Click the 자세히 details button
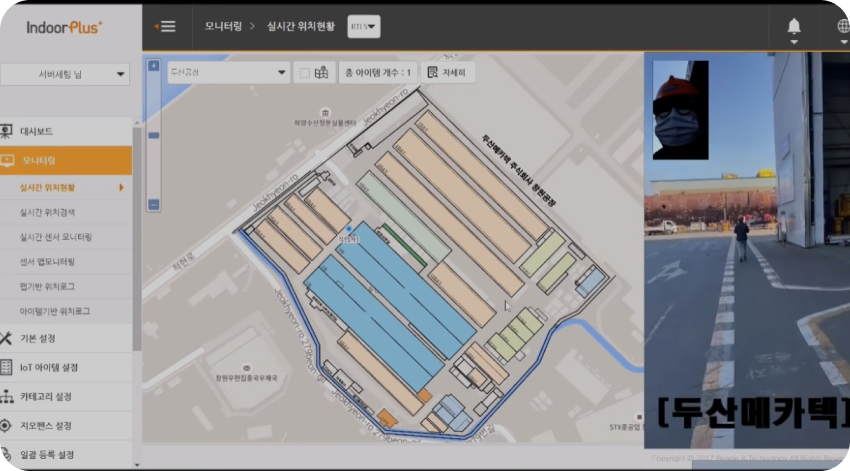The image size is (850, 471). click(x=447, y=73)
